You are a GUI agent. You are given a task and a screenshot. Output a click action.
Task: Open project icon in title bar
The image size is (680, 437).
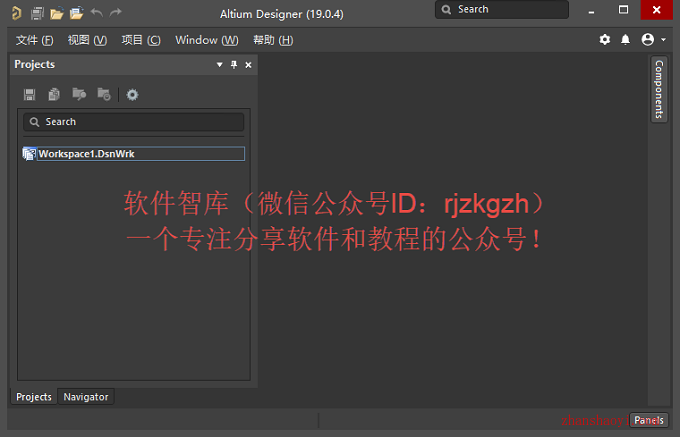76,13
